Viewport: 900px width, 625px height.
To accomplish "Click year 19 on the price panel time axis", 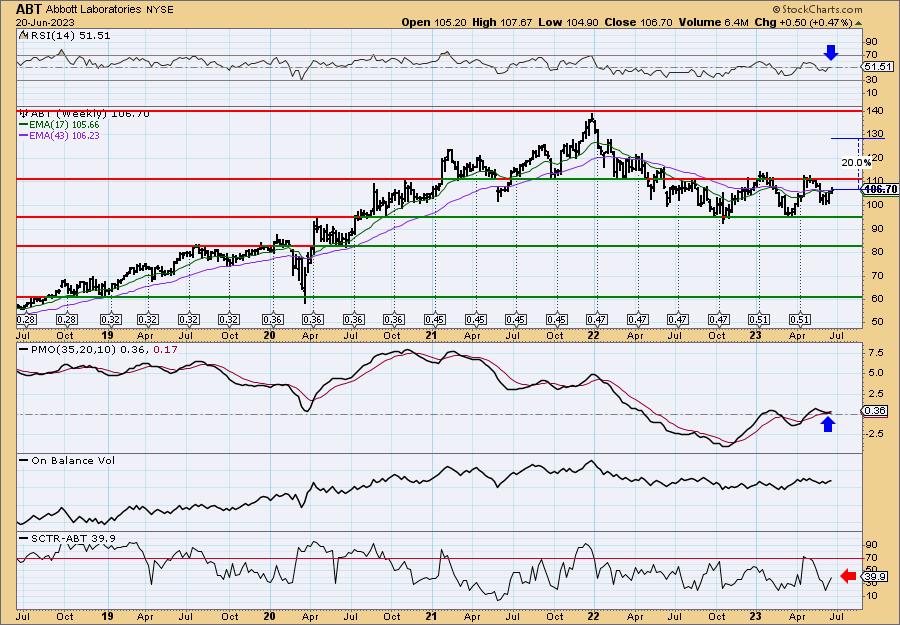I will [107, 335].
